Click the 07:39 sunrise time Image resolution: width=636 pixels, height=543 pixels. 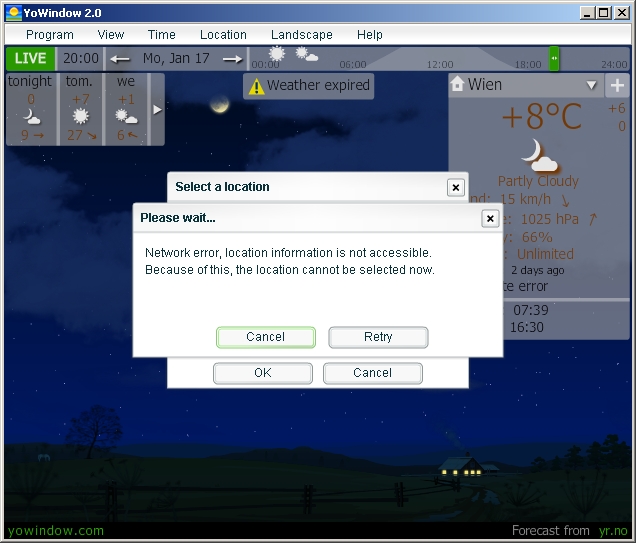tap(531, 310)
